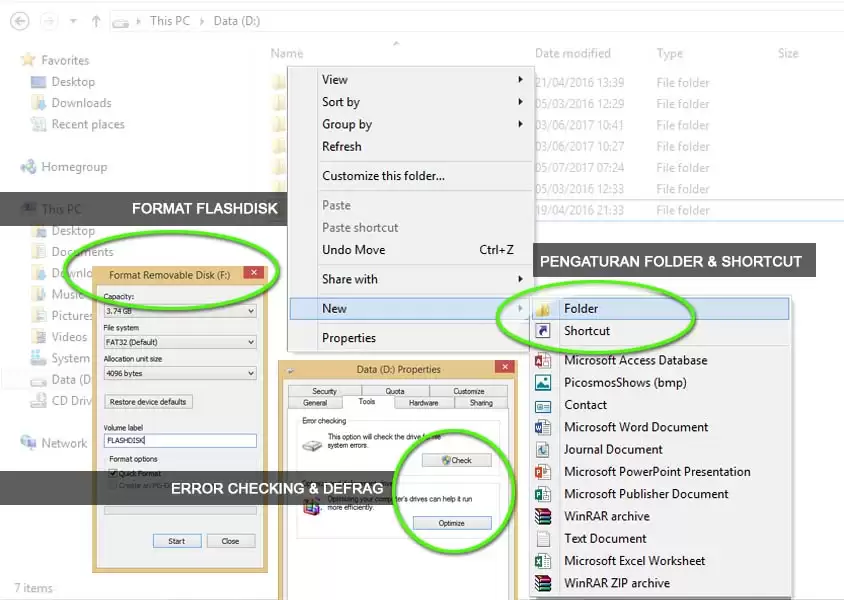Click the Shortcut icon in New submenu
844x600 pixels.
[543, 330]
